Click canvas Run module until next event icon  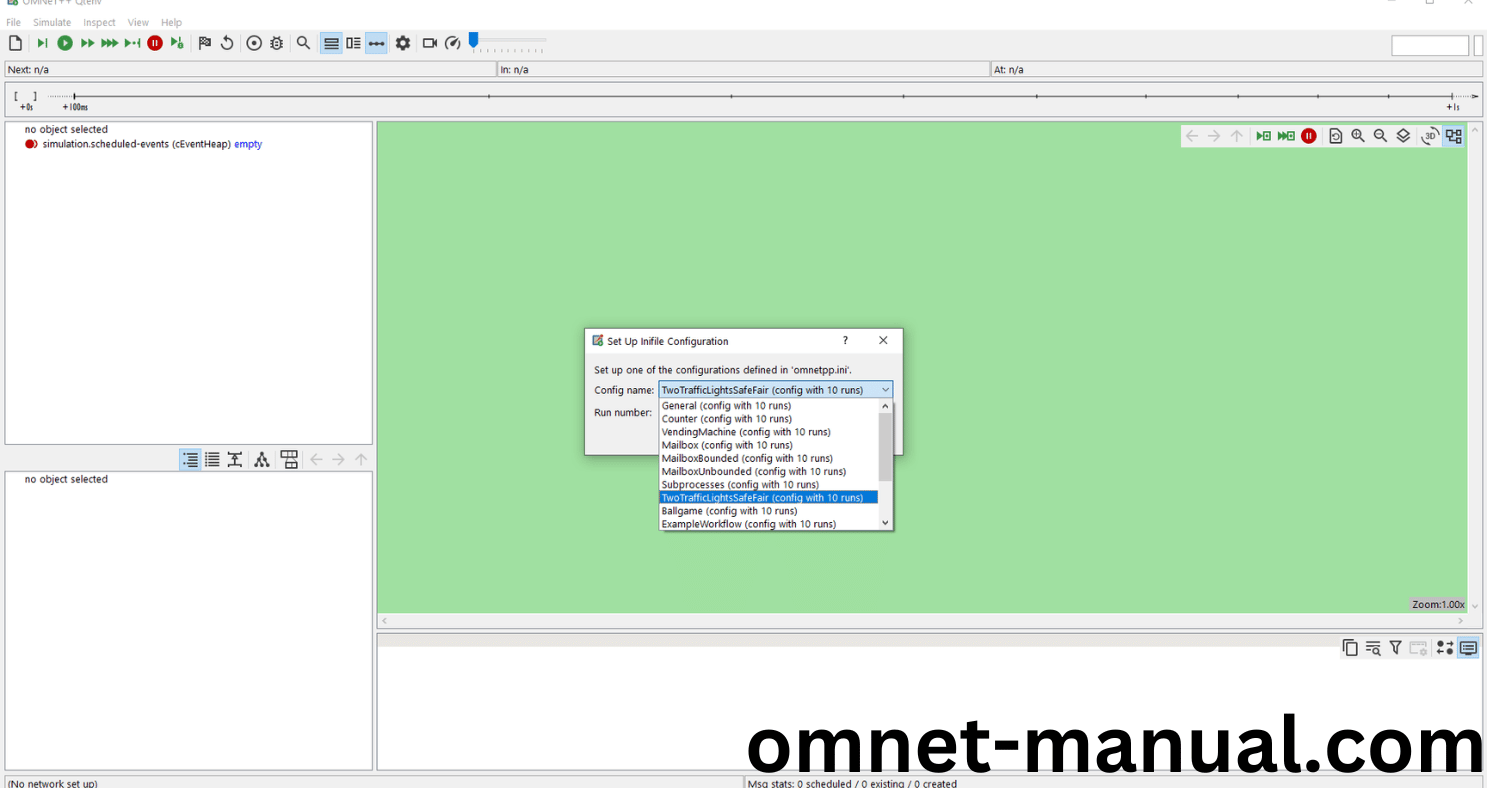1264,136
